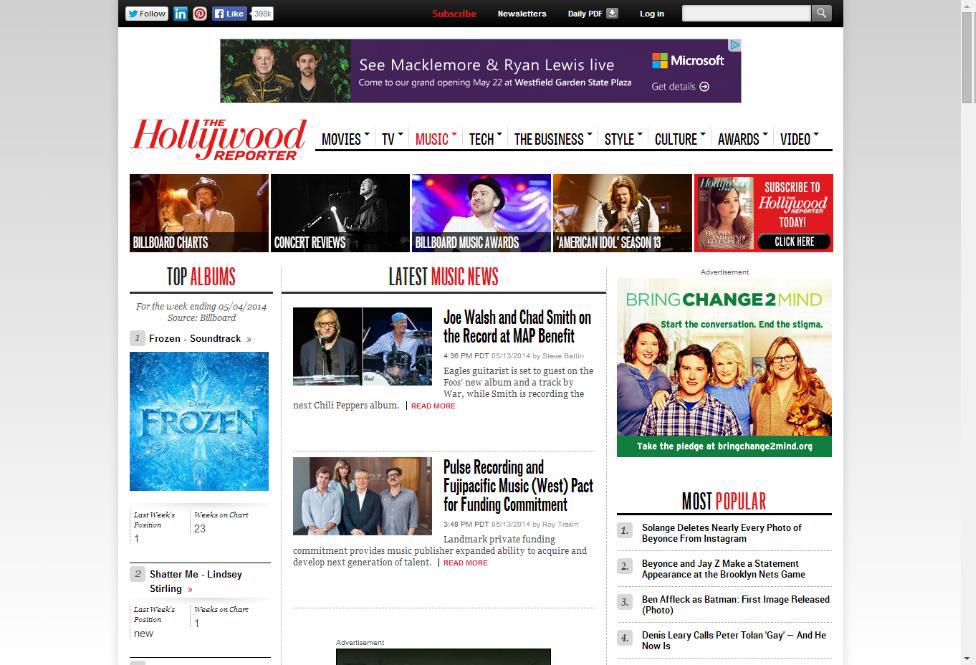The height and width of the screenshot is (665, 976).
Task: Click the page vertical scrollbar thumb
Action: 967,55
